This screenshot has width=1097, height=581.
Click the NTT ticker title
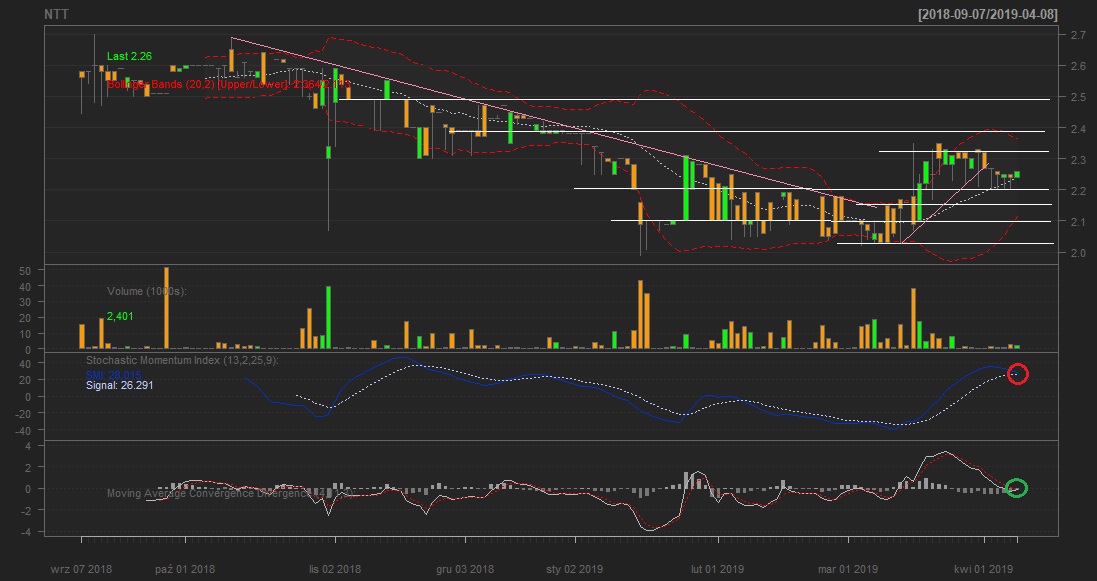(x=56, y=14)
